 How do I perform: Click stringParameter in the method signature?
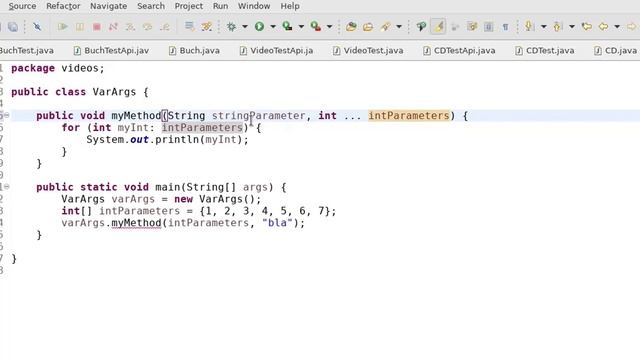pos(258,116)
